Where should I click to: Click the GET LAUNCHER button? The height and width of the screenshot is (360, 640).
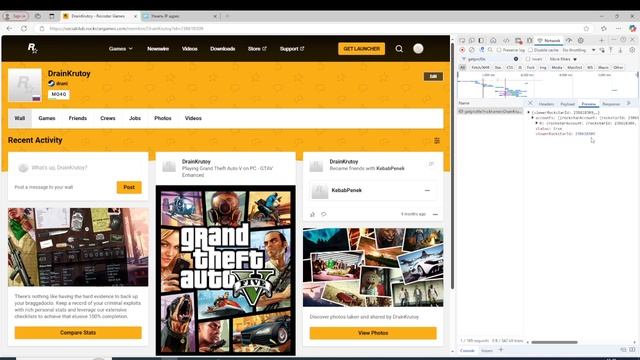361,49
